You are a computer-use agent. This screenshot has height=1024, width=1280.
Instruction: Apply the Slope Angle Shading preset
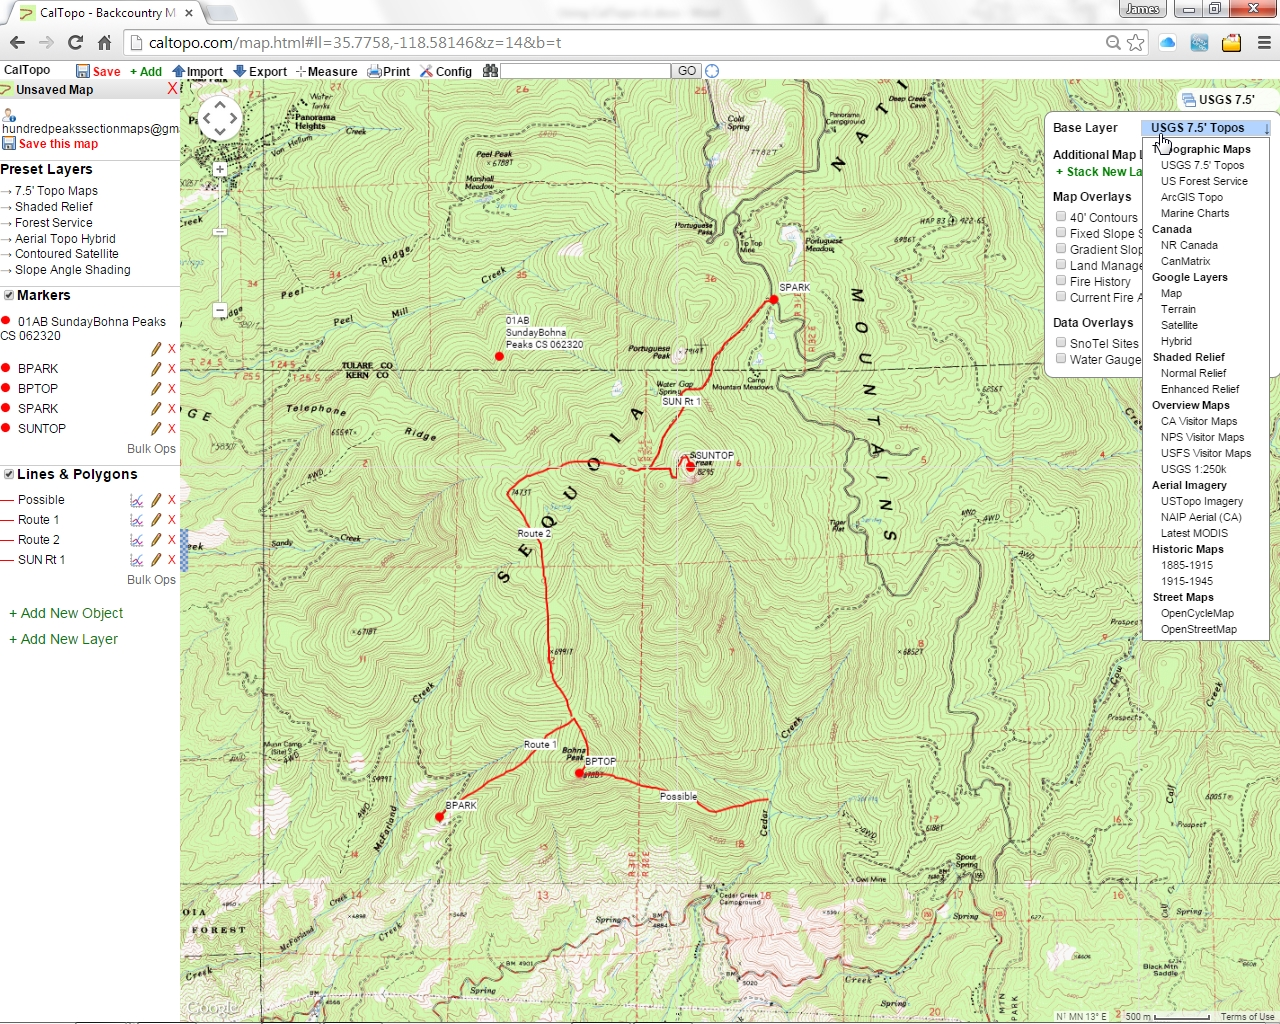point(73,270)
